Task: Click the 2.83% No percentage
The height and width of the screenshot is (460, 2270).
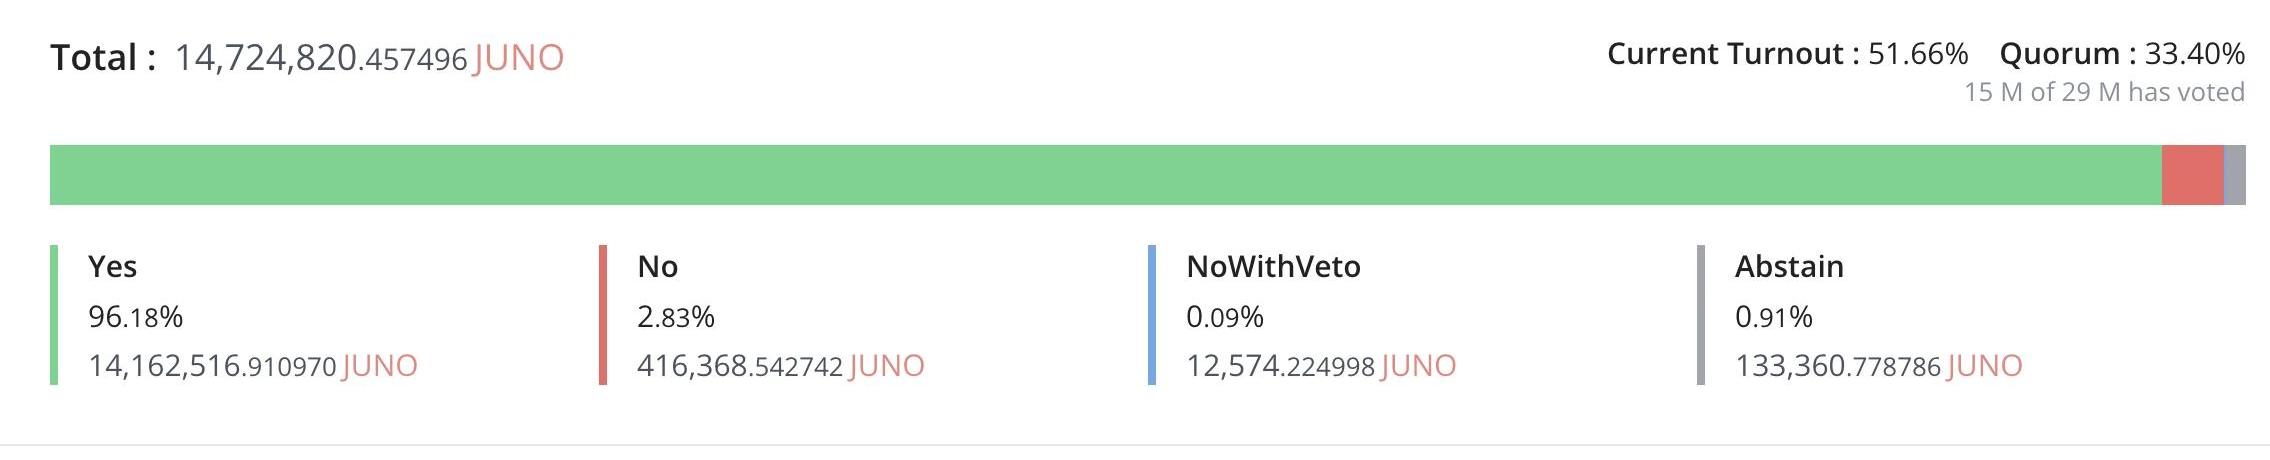Action: [x=676, y=317]
